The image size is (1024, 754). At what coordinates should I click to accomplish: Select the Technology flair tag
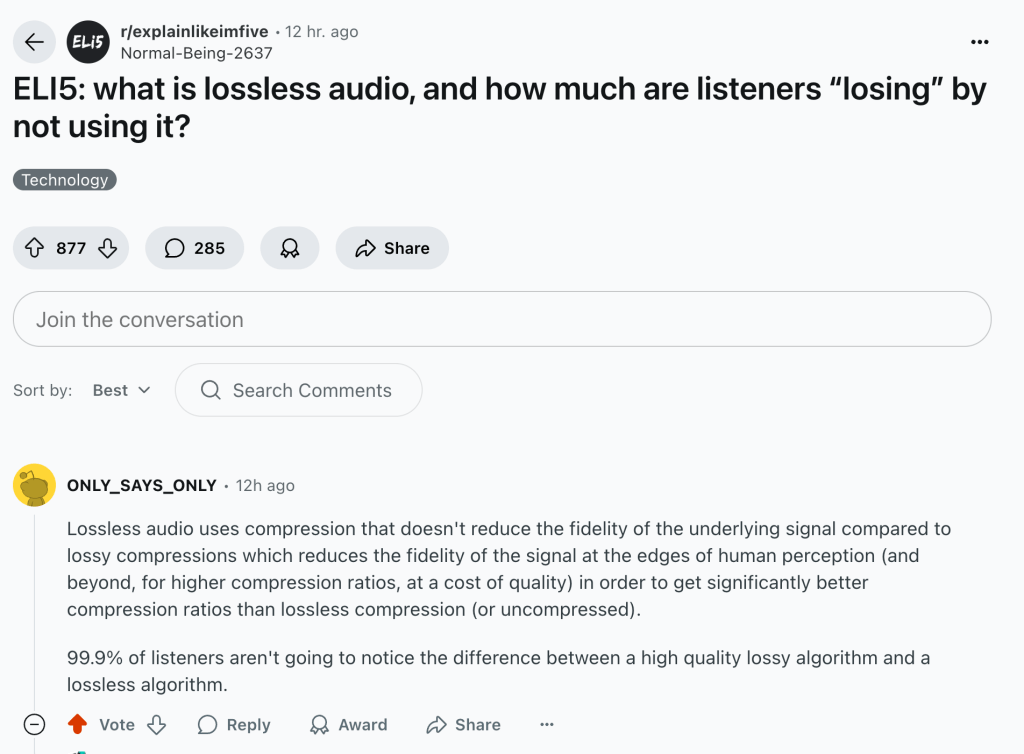65,180
